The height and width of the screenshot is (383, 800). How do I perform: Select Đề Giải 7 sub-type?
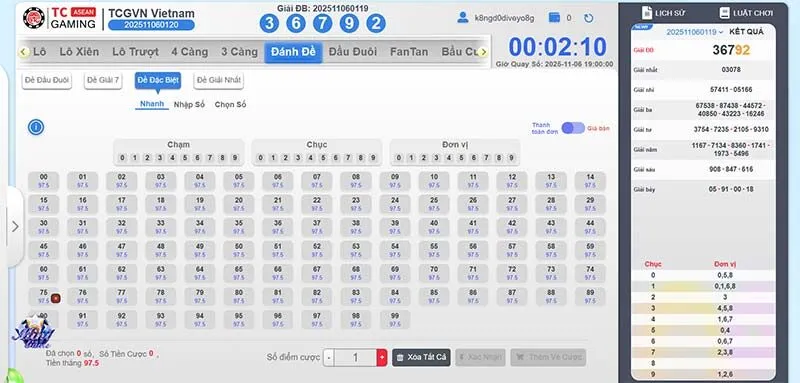[x=103, y=80]
